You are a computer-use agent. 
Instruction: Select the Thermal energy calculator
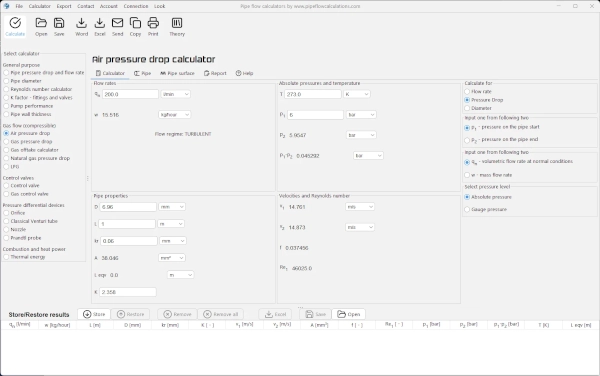(24, 257)
